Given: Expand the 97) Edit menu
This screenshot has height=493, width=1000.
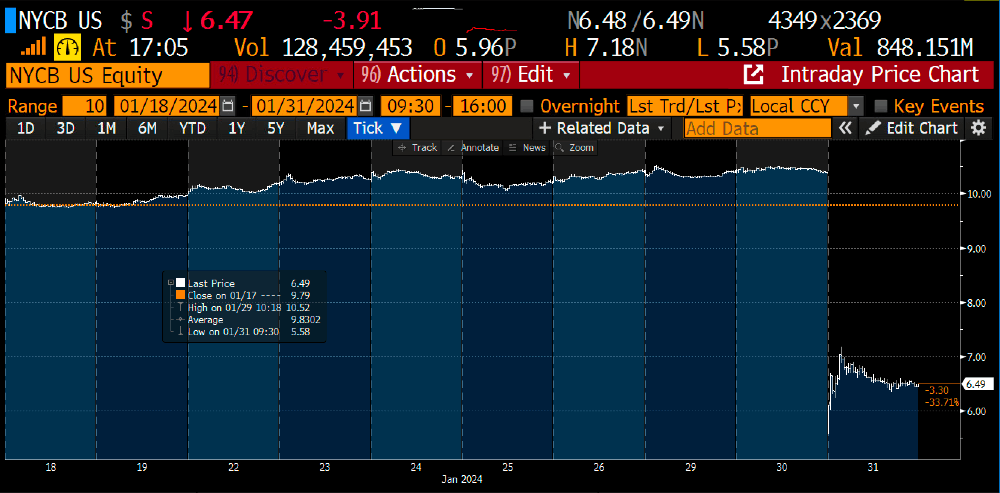Looking at the screenshot, I should pyautogui.click(x=531, y=75).
